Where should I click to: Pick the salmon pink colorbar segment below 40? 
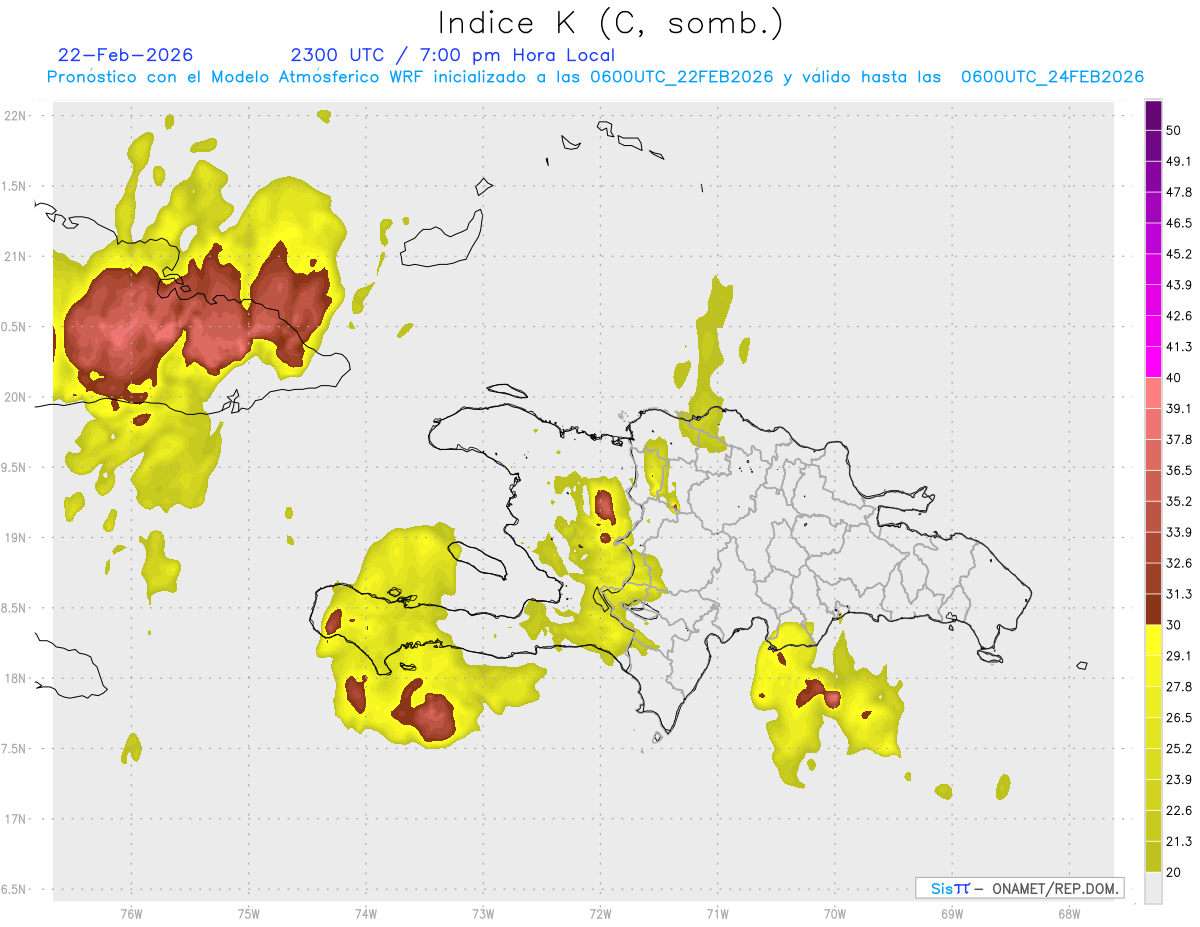click(x=1153, y=393)
